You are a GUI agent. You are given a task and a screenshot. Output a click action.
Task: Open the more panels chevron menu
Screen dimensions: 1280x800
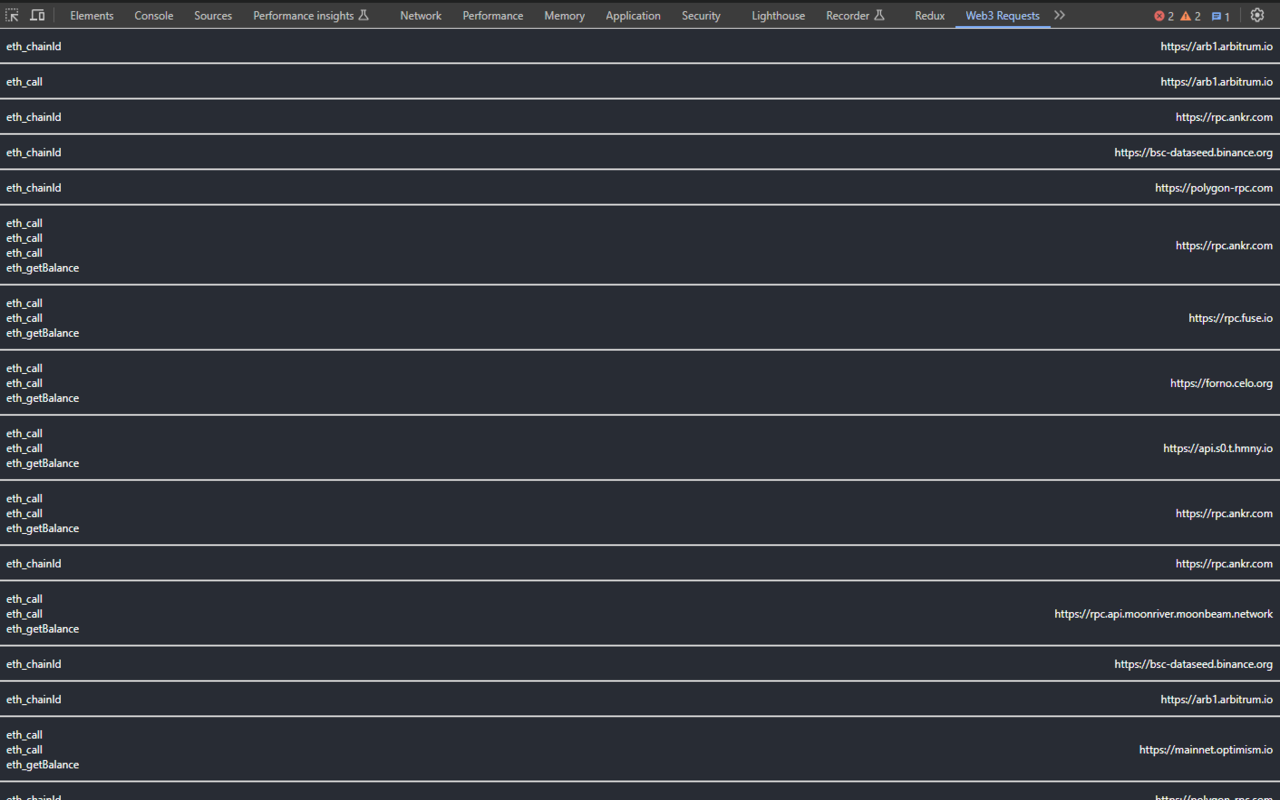pyautogui.click(x=1059, y=15)
